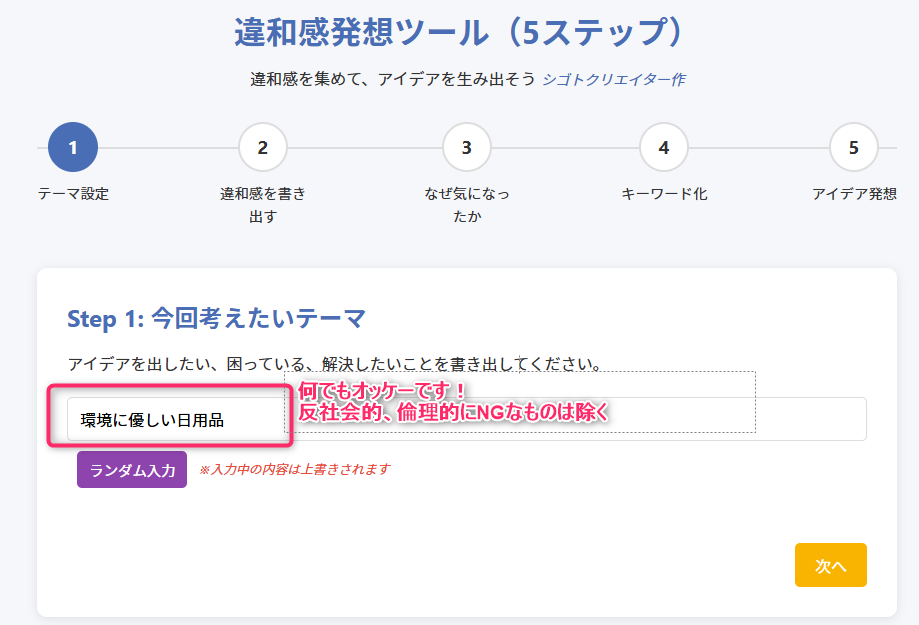Click the instruction text above the input
The width and height of the screenshot is (919, 625).
(x=335, y=362)
